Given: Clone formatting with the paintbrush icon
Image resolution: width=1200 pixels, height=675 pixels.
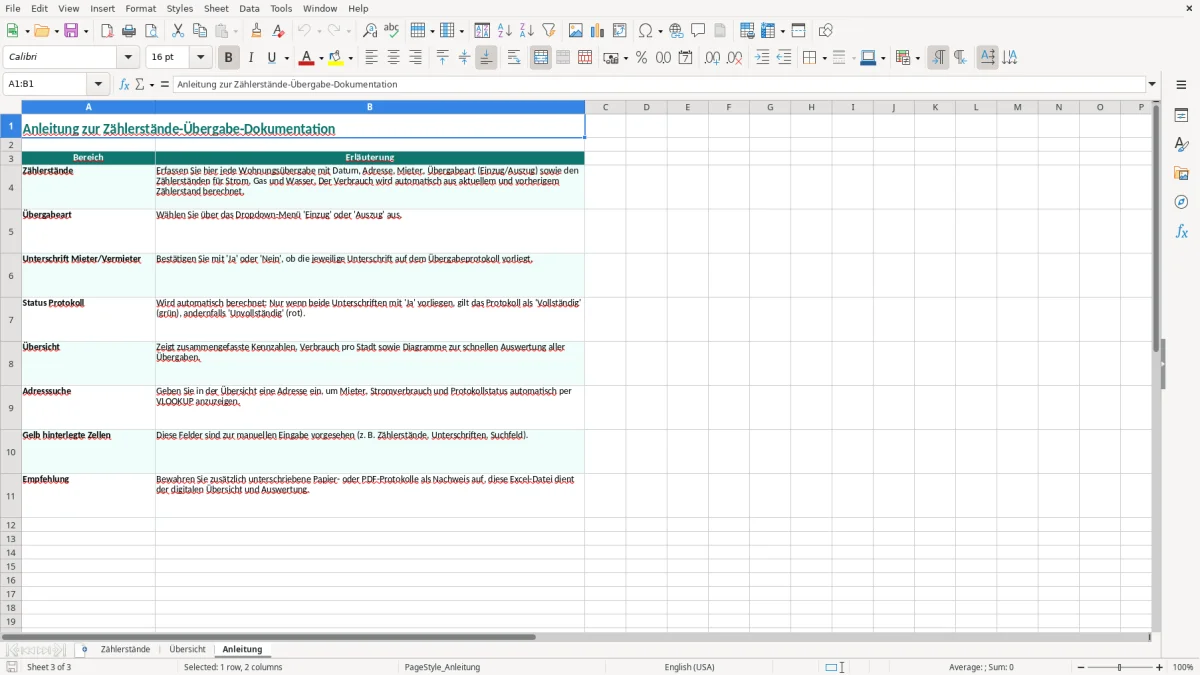Looking at the screenshot, I should pyautogui.click(x=257, y=31).
